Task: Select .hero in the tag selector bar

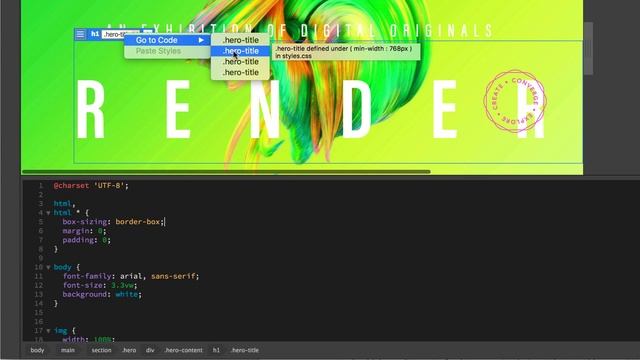Action: click(x=129, y=350)
